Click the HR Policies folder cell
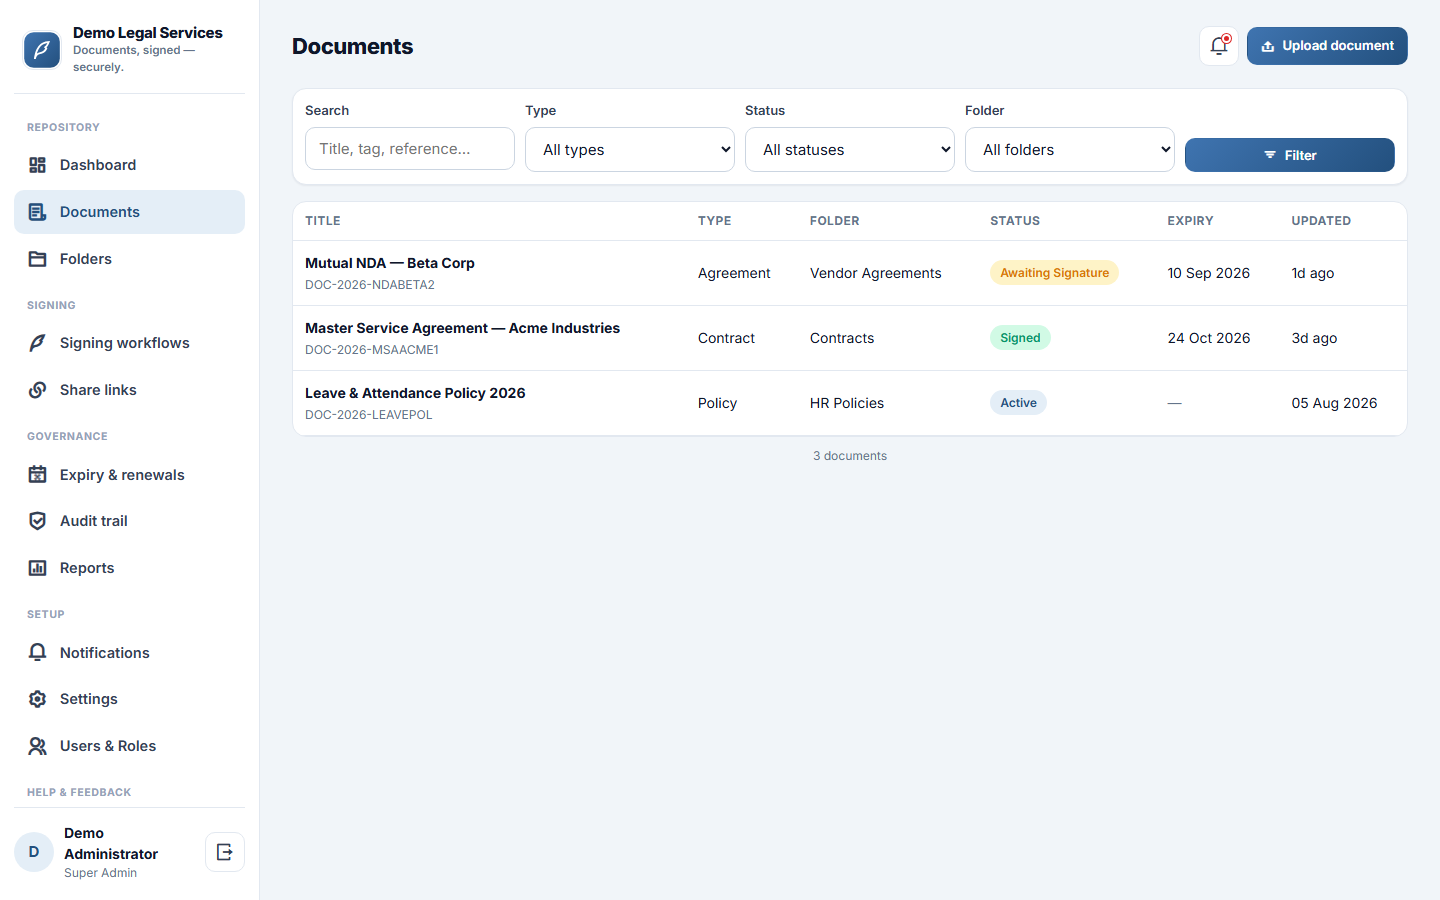The width and height of the screenshot is (1440, 900). pos(847,403)
